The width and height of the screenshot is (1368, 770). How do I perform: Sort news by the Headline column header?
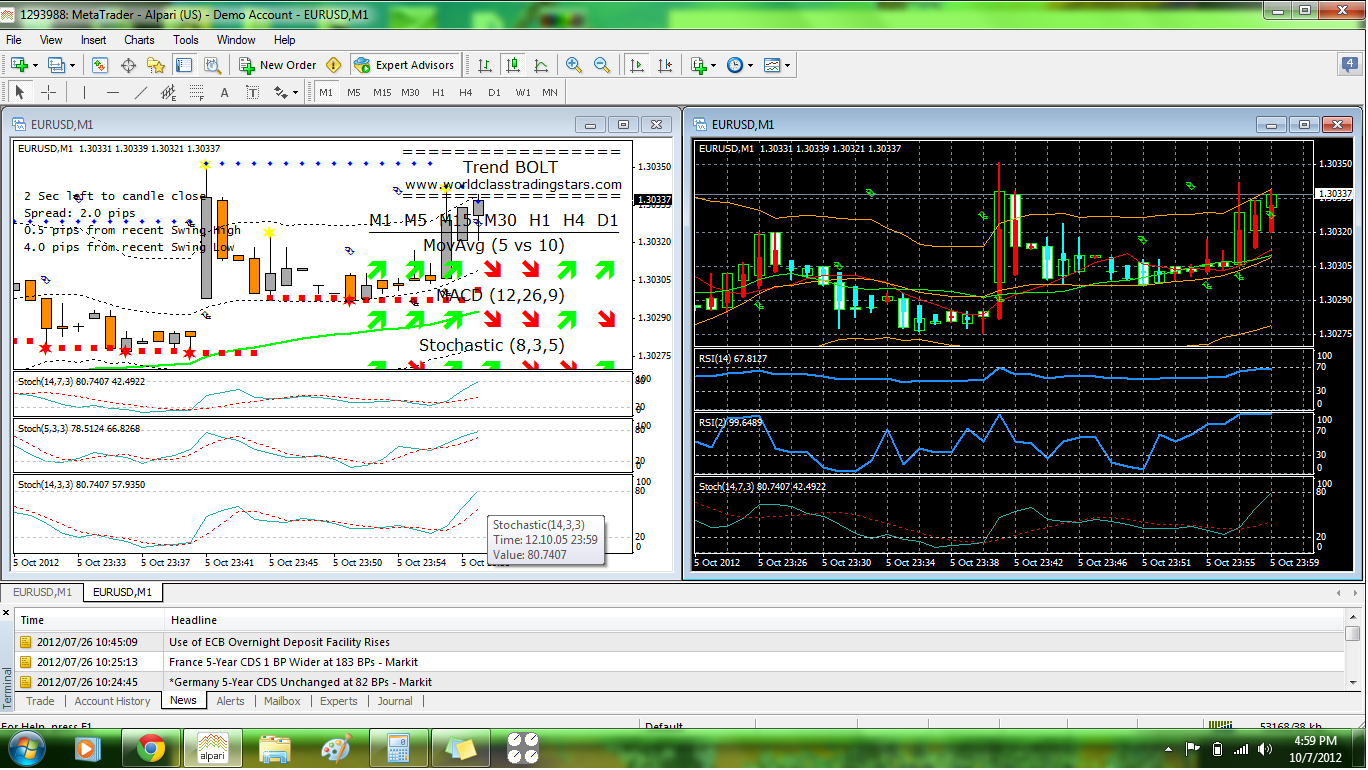(754, 620)
